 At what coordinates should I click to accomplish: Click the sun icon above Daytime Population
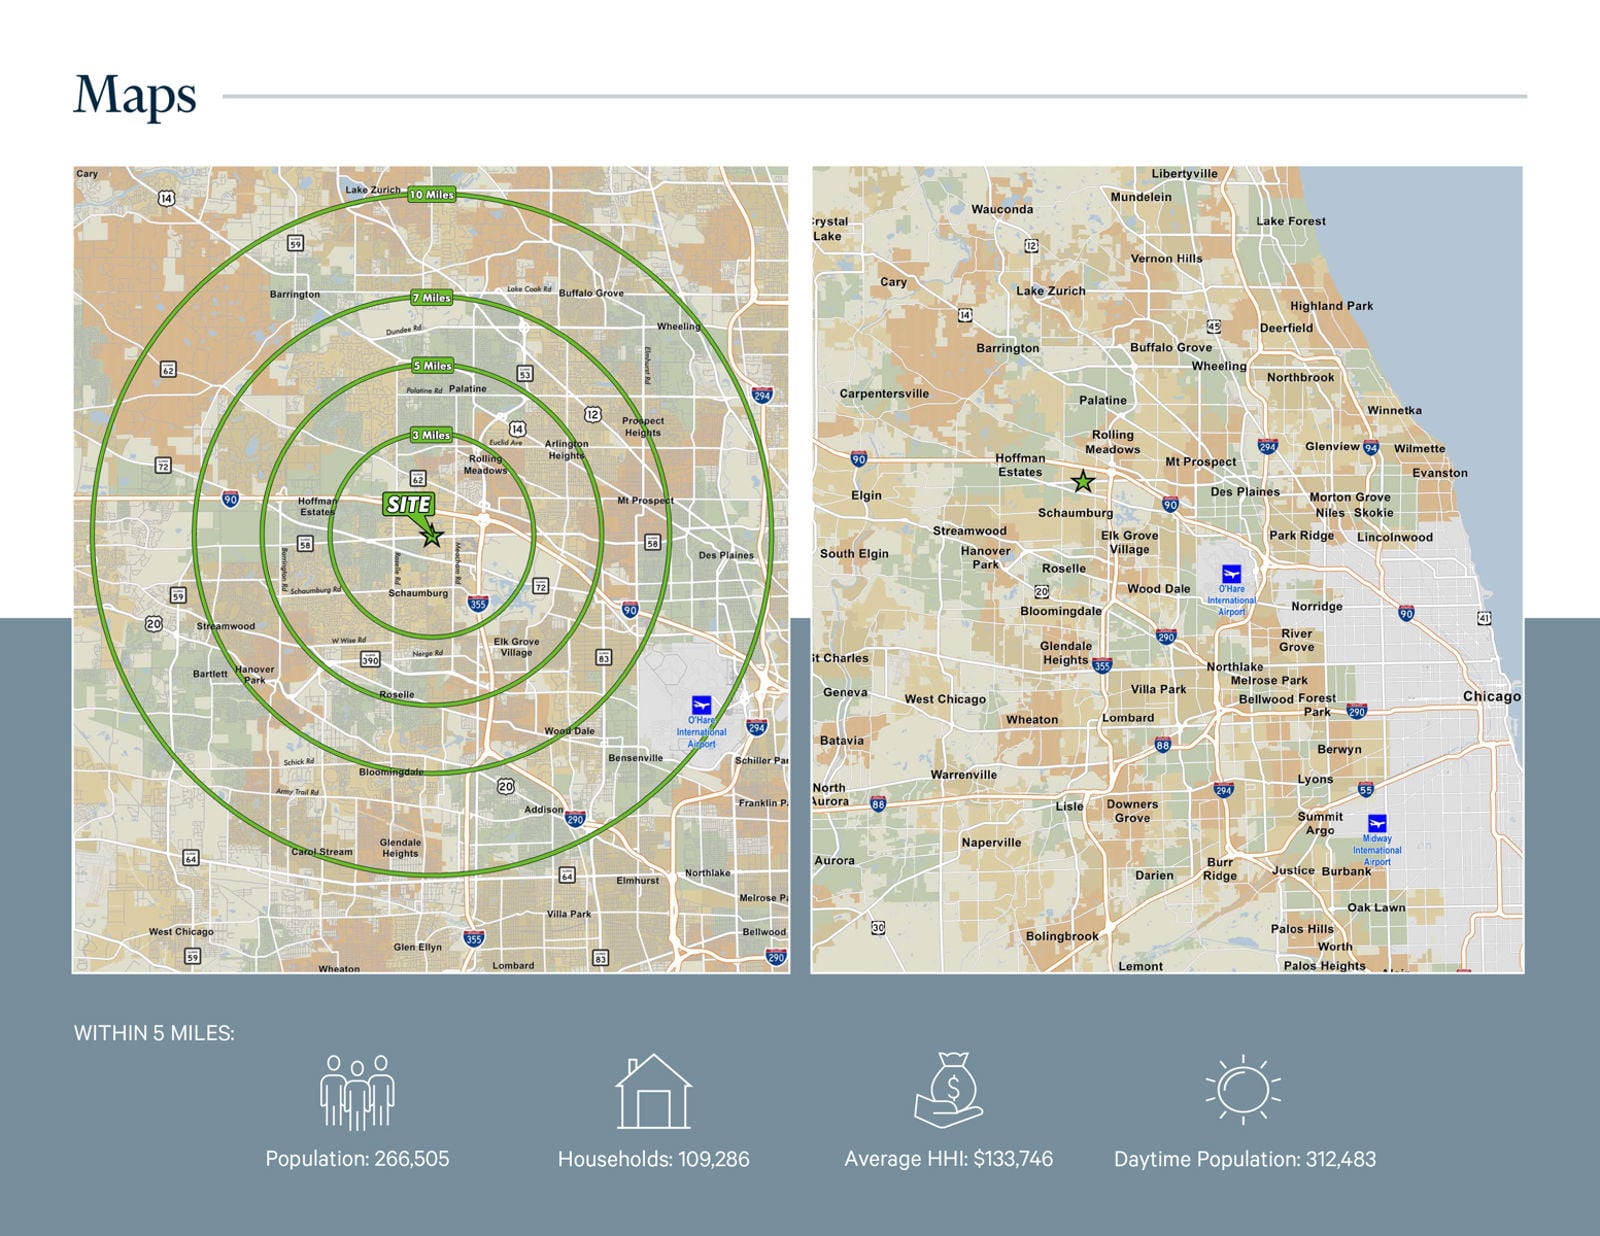pyautogui.click(x=1243, y=1089)
